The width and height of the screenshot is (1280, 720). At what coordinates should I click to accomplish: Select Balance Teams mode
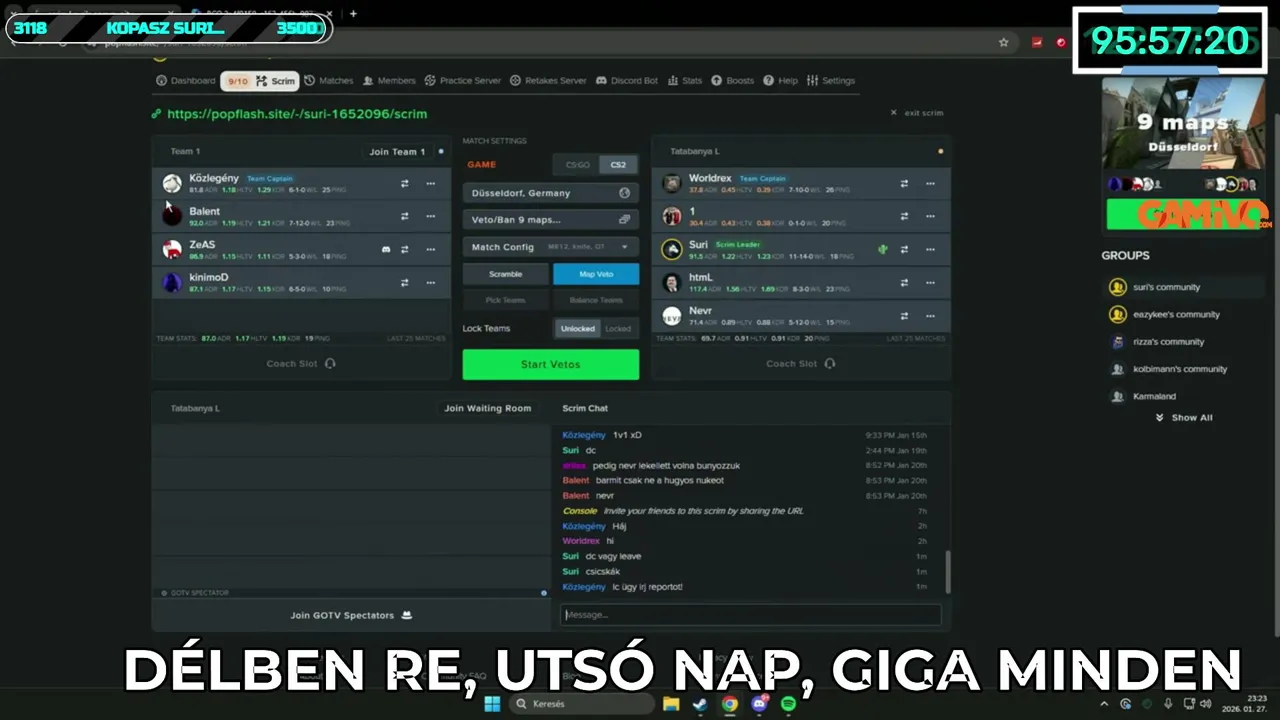[596, 300]
